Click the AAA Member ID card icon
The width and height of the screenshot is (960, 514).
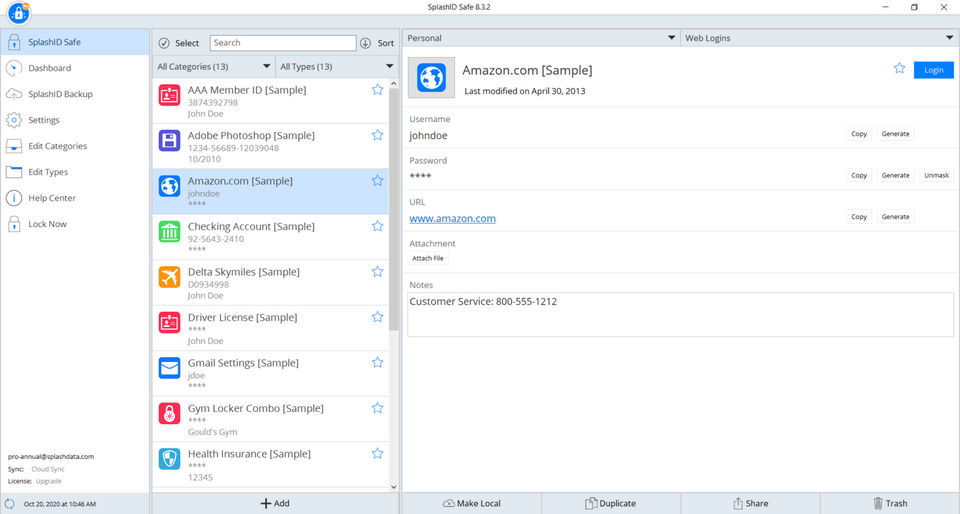click(170, 95)
